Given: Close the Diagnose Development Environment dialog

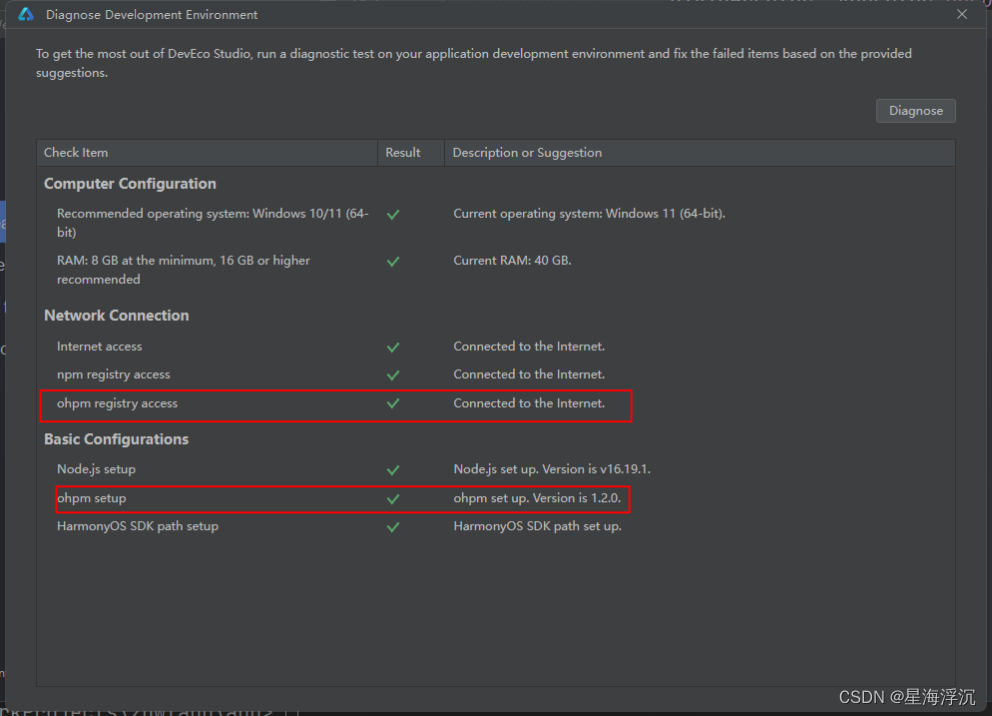Looking at the screenshot, I should point(961,14).
